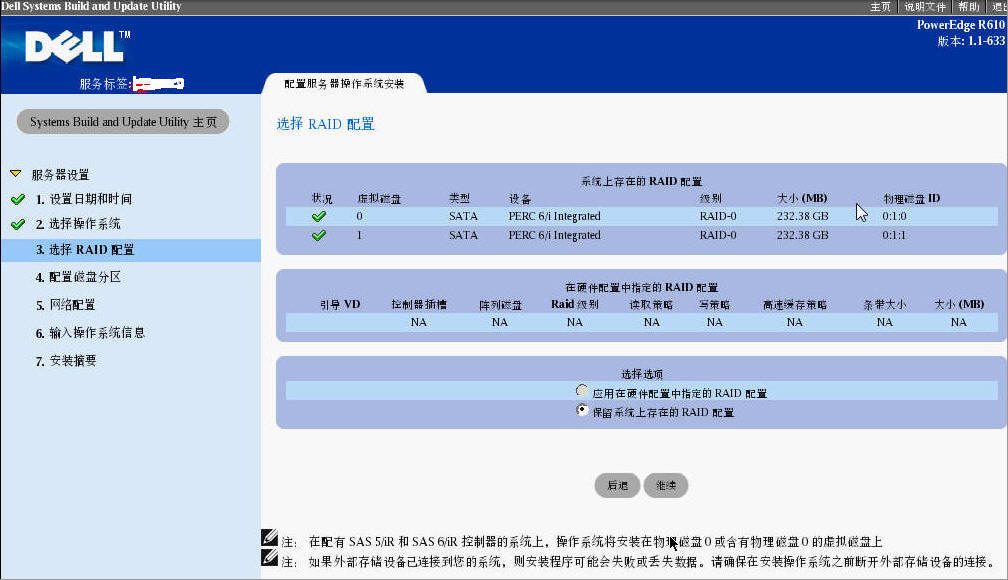Click the PowerEdge R610 model label
Image resolution: width=1008 pixels, height=580 pixels.
point(960,24)
